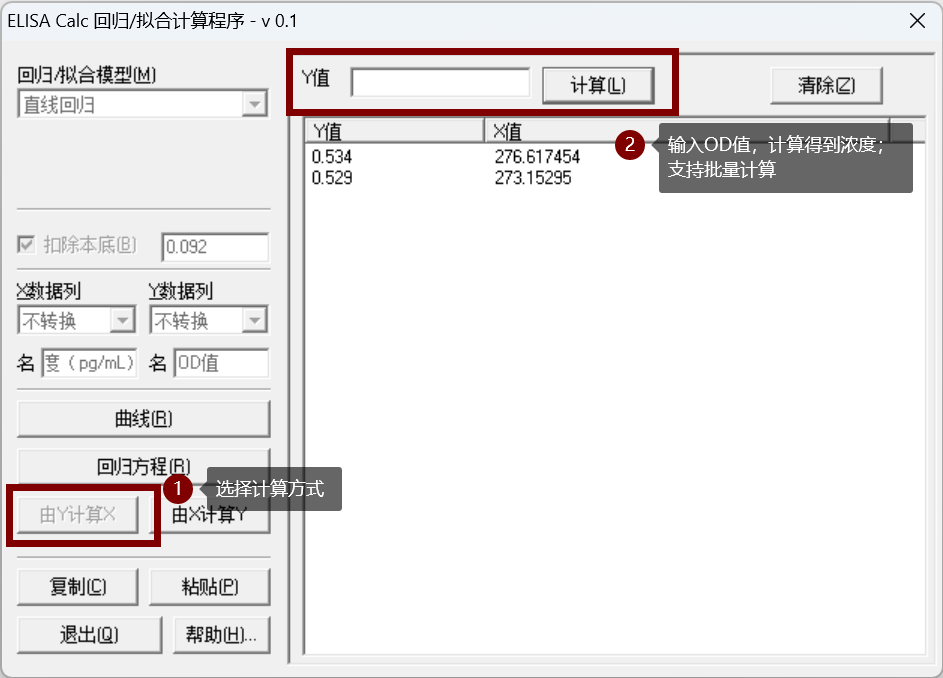The height and width of the screenshot is (678, 943).
Task: Open the 曲线(R) curve view
Action: [x=141, y=419]
